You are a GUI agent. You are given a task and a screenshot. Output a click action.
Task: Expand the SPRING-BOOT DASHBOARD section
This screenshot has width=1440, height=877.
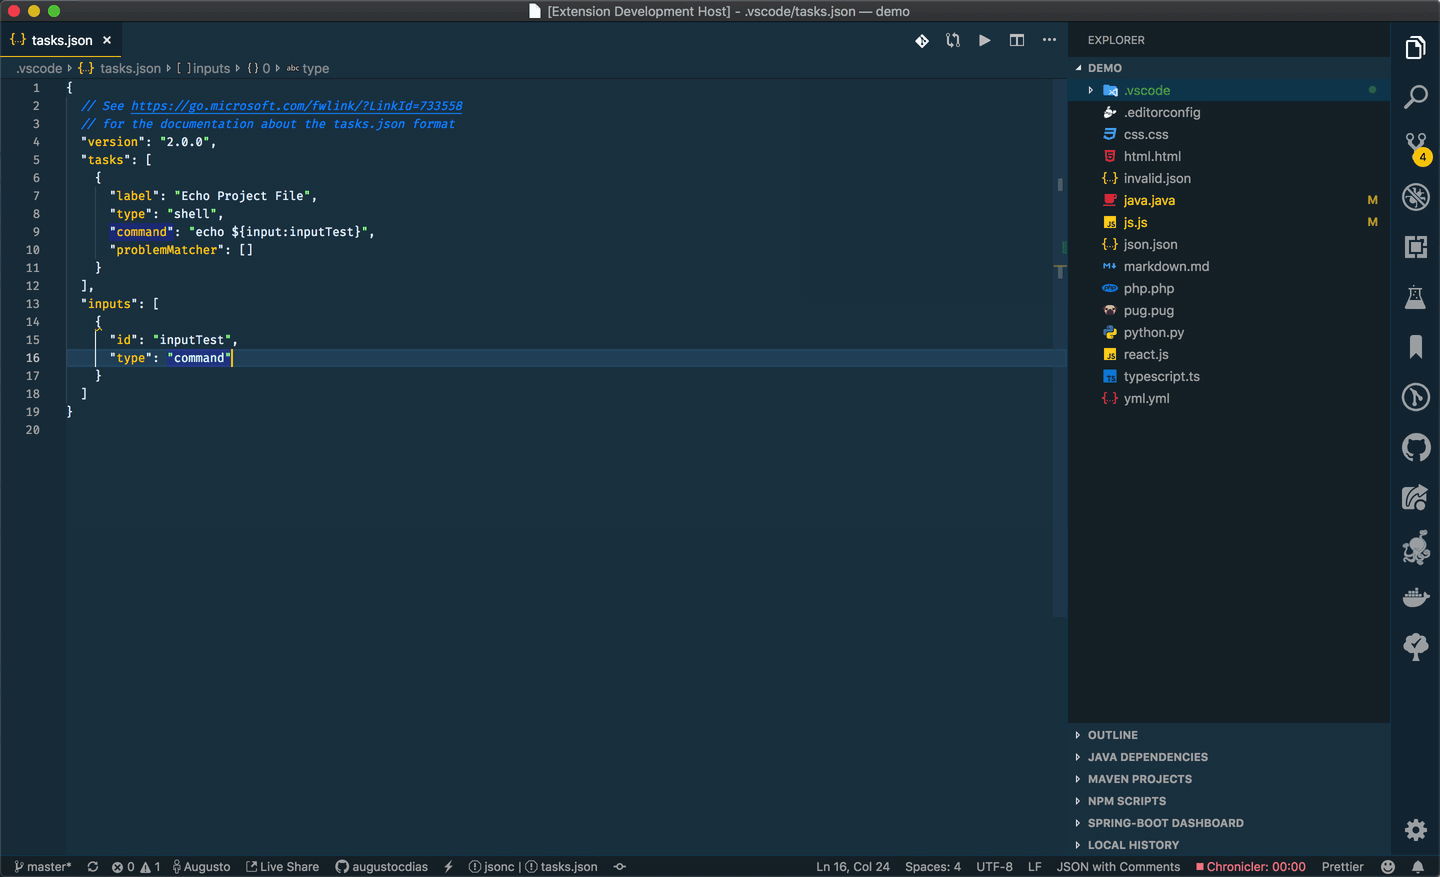pos(1229,823)
